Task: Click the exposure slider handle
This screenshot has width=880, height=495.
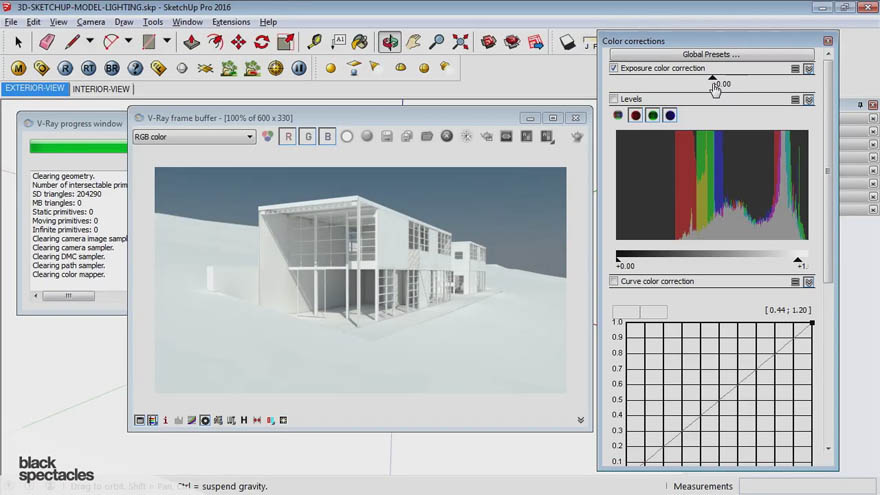Action: tap(712, 77)
